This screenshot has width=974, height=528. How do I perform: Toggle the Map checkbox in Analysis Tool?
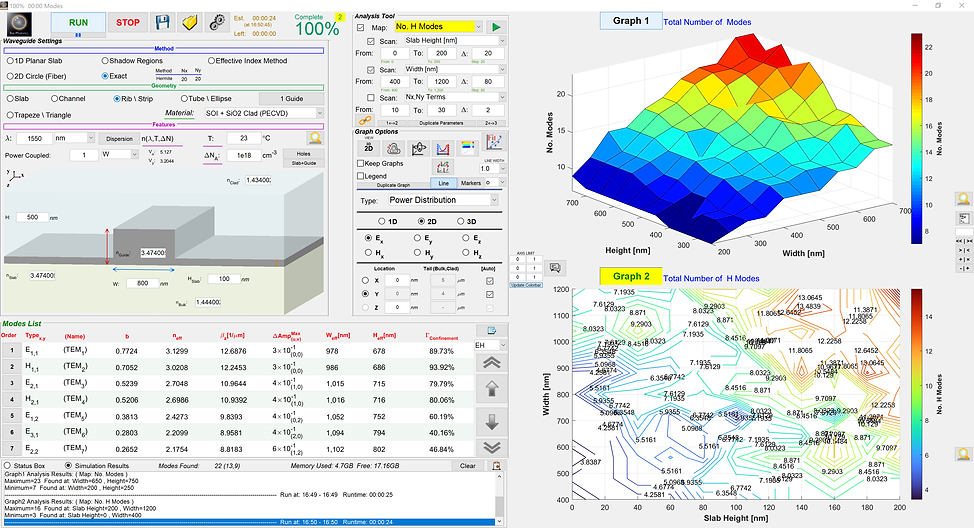tap(361, 27)
